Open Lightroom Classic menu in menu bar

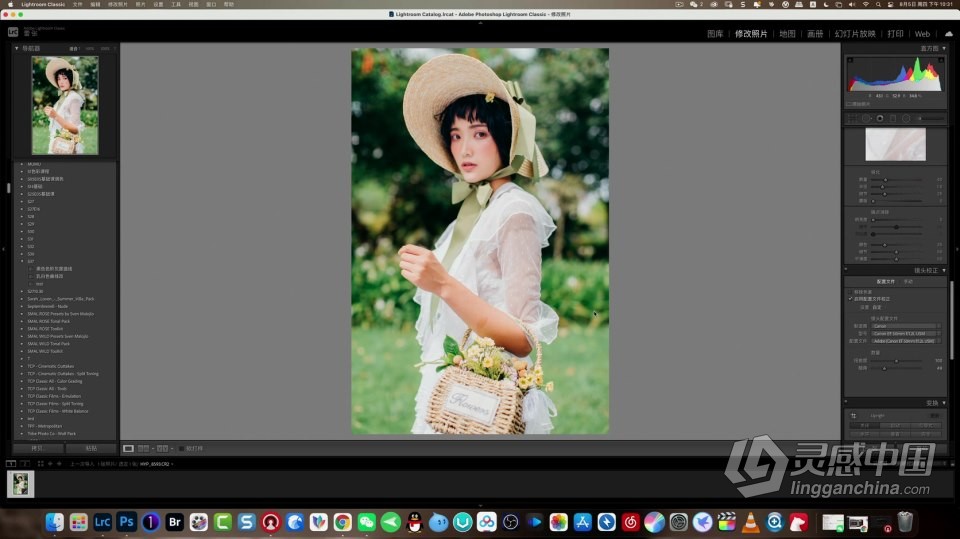(43, 4)
